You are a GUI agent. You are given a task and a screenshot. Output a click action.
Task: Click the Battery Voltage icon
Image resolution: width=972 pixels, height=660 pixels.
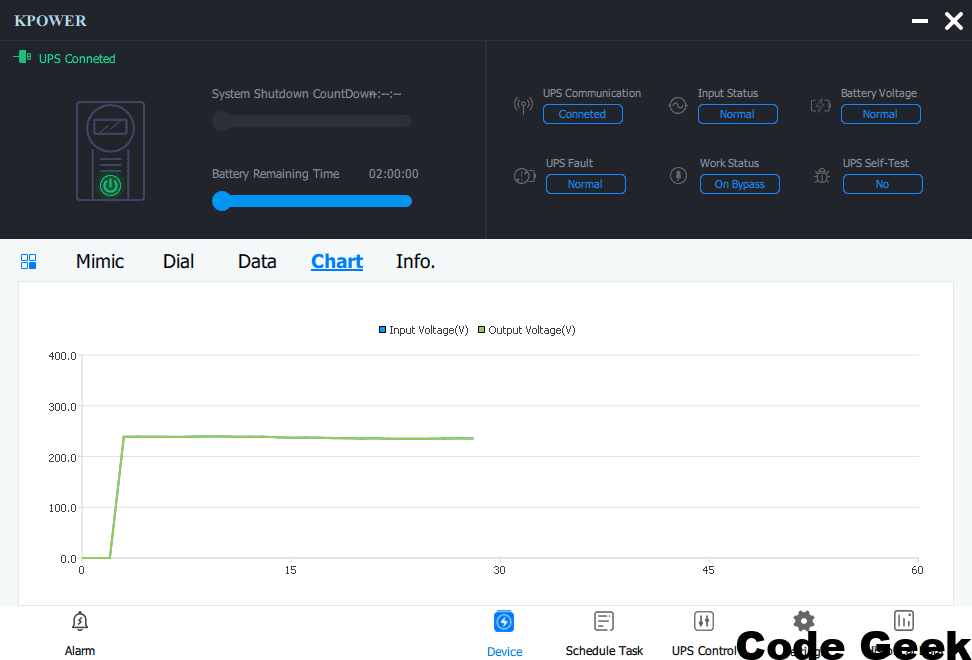pos(821,105)
